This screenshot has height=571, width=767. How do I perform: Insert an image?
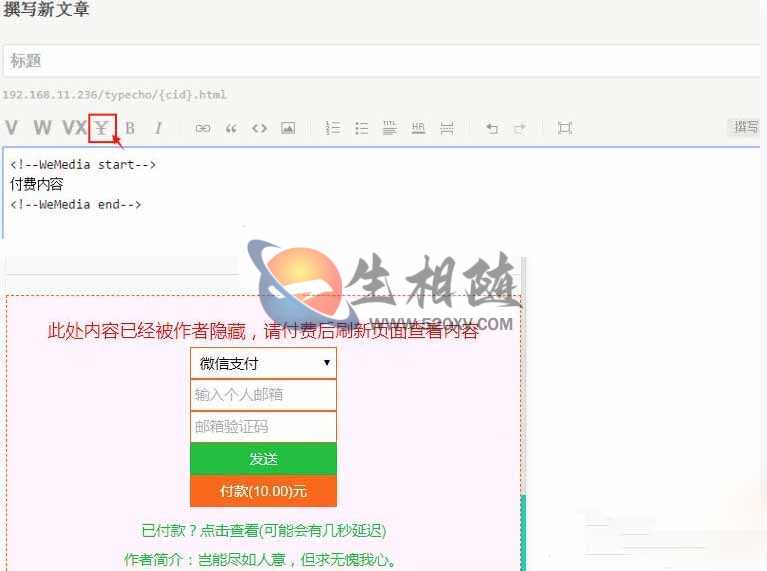pyautogui.click(x=288, y=128)
